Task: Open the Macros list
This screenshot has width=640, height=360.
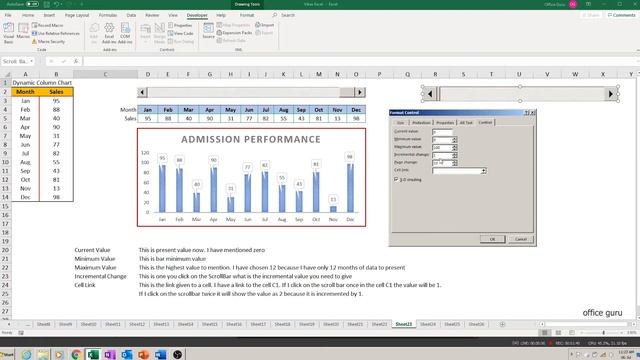Action: (23, 31)
